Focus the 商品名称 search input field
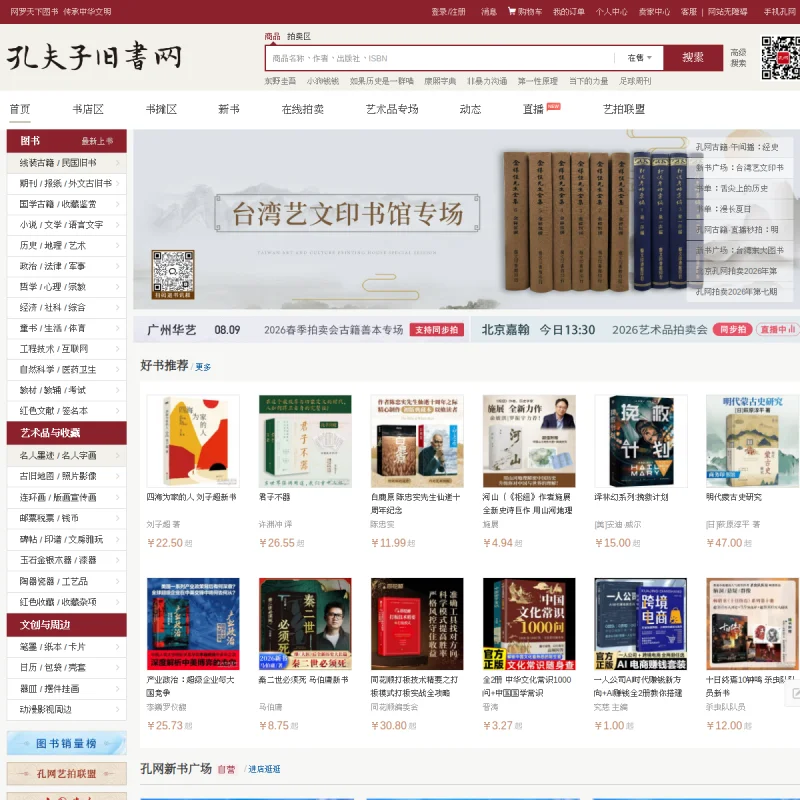Viewport: 800px width, 800px height. [440, 58]
